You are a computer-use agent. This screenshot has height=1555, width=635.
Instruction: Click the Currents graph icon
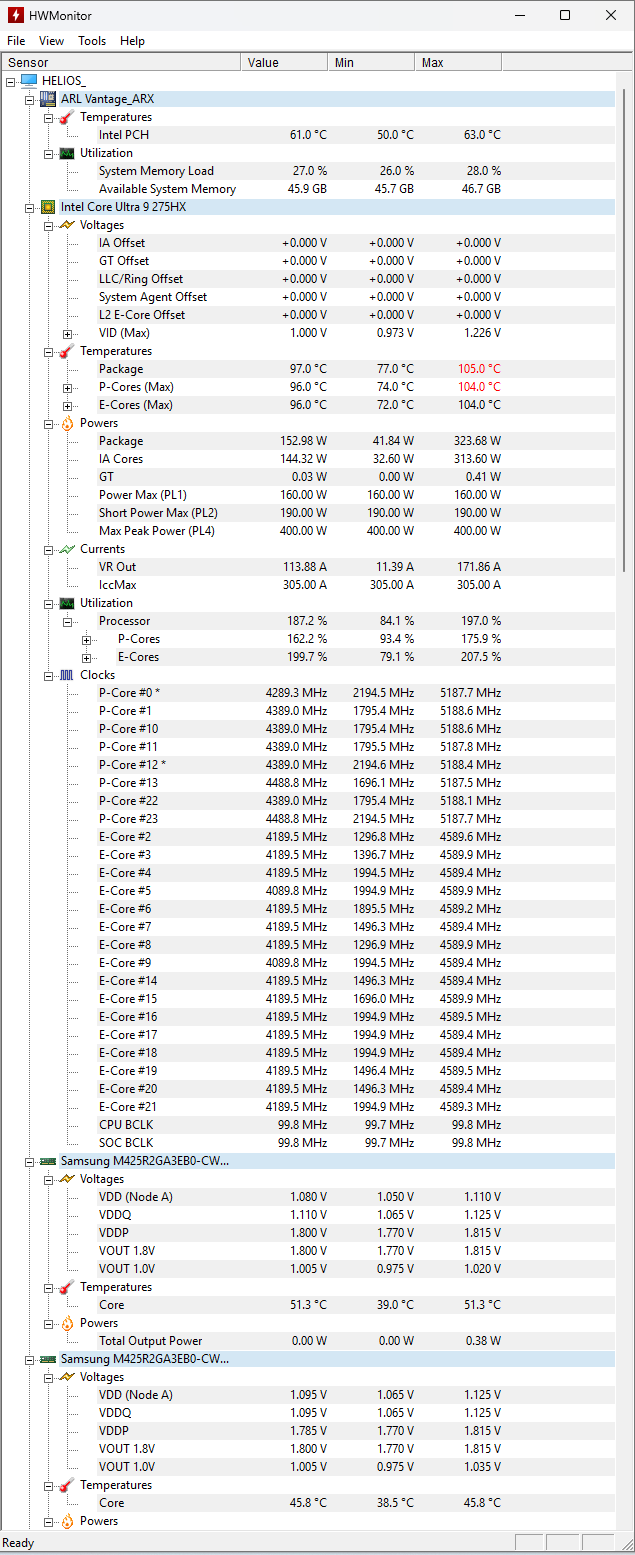point(66,549)
